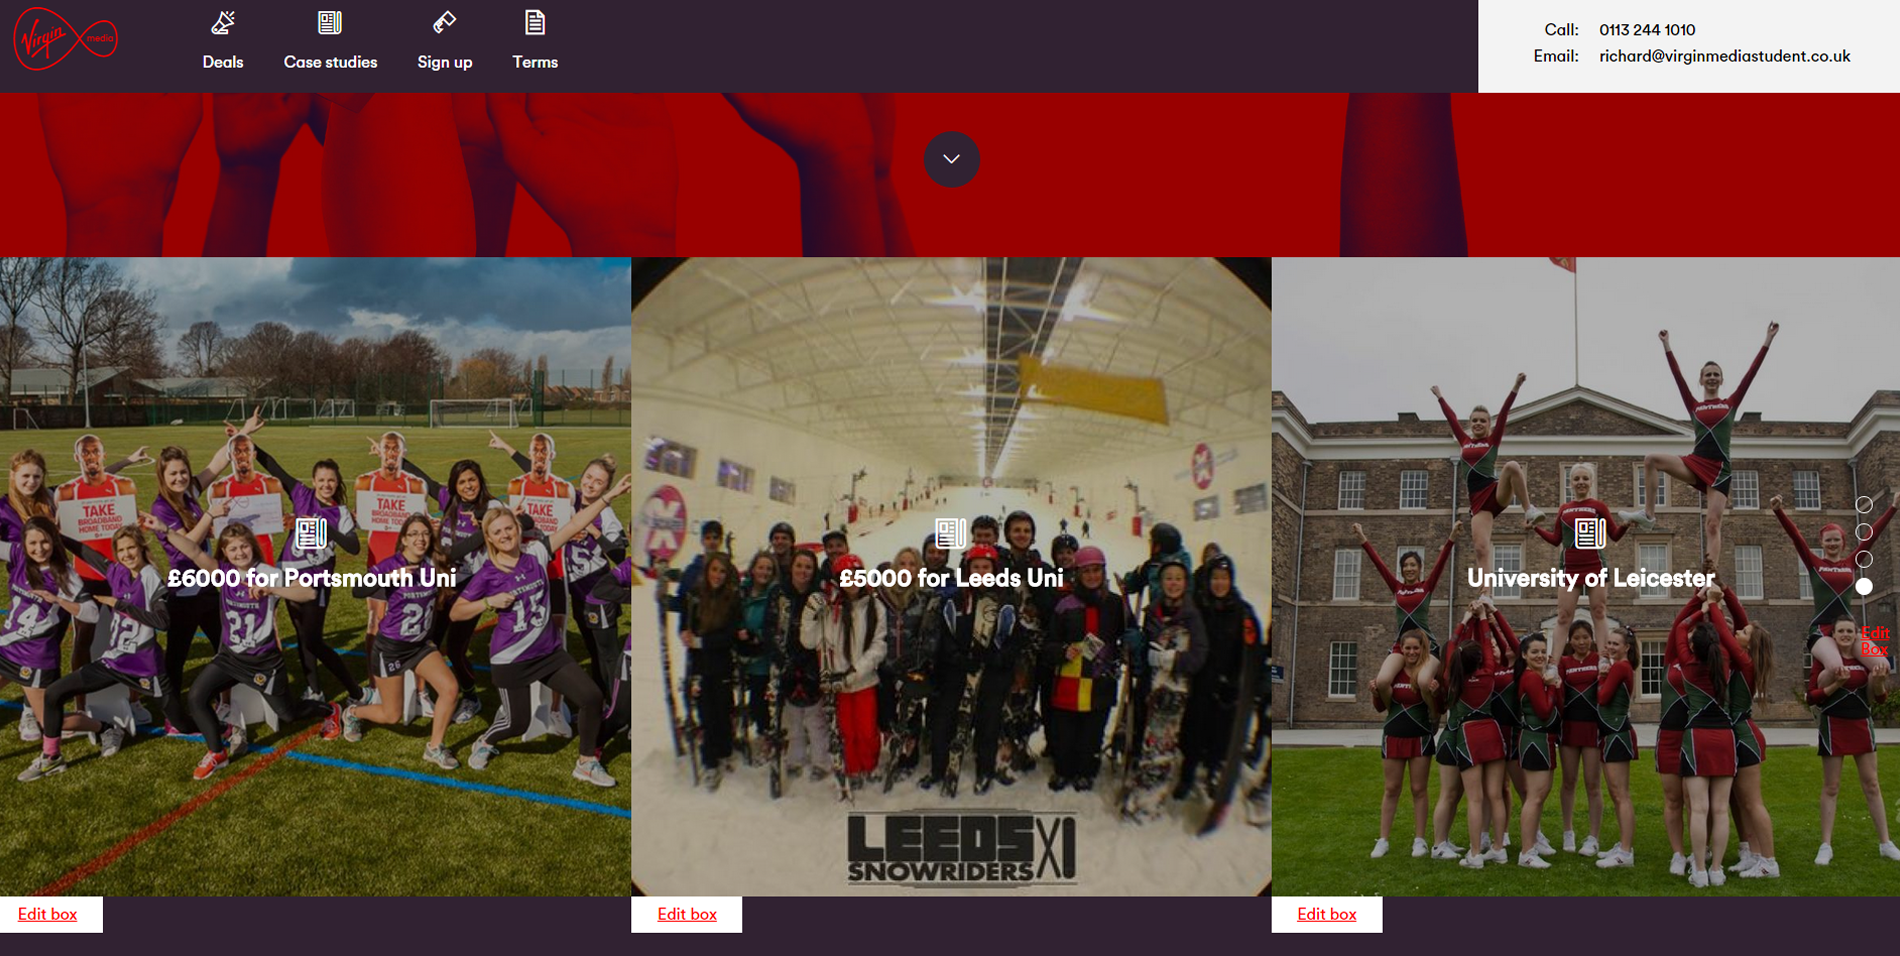The width and height of the screenshot is (1900, 956).
Task: Click the Case studies newspaper icon
Action: (330, 22)
